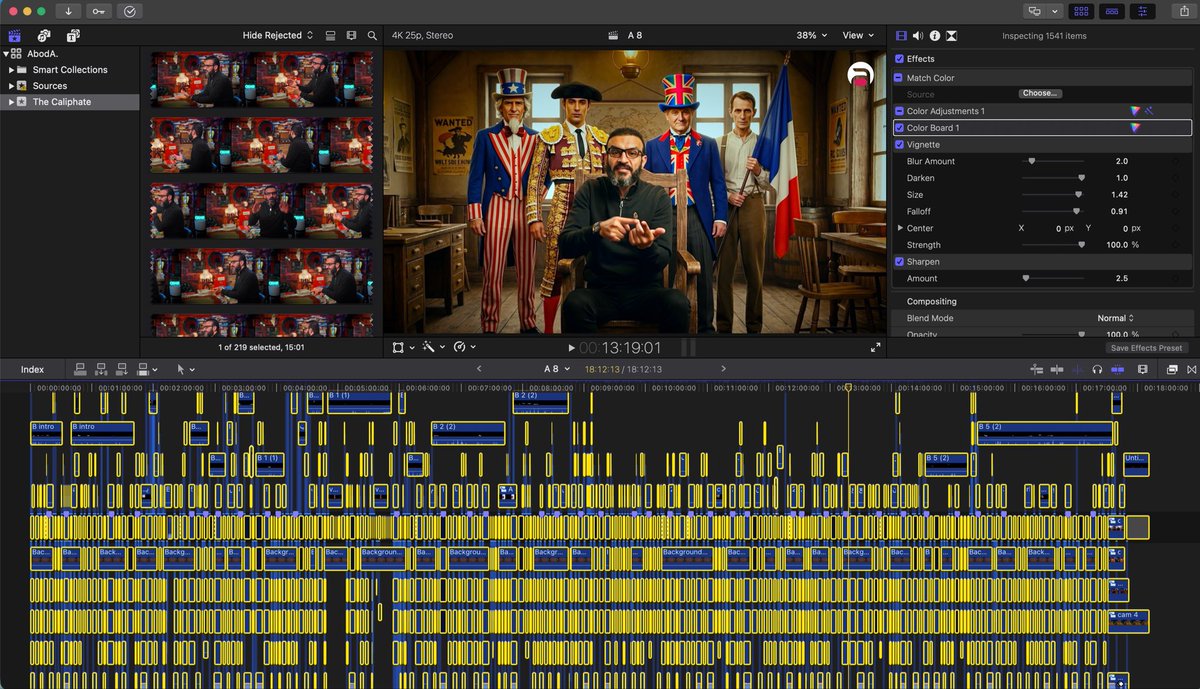Go back in timeline history arrow
The height and width of the screenshot is (689, 1200).
[479, 369]
